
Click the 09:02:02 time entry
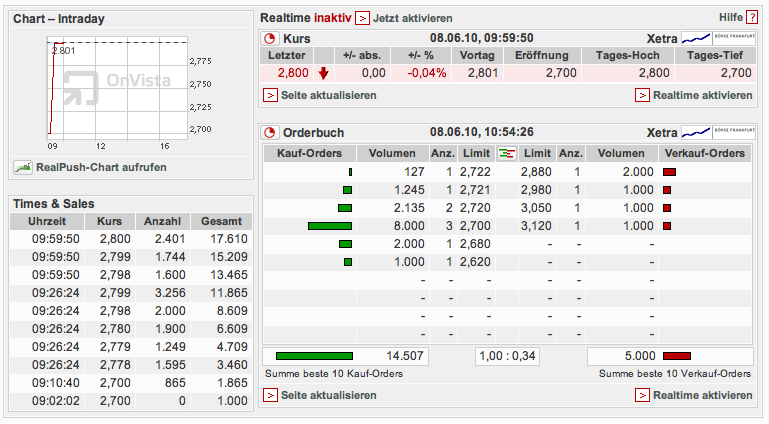click(55, 401)
